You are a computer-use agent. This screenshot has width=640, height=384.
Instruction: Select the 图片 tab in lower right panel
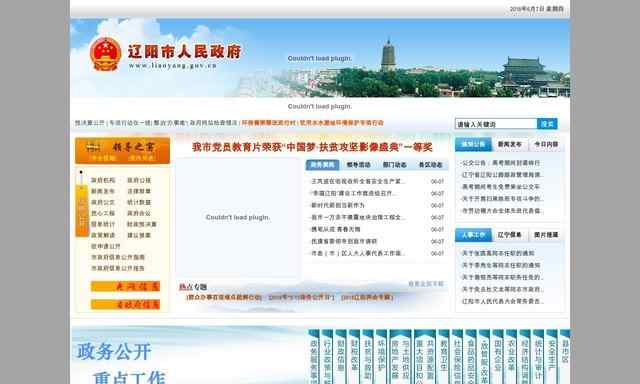tap(546, 235)
